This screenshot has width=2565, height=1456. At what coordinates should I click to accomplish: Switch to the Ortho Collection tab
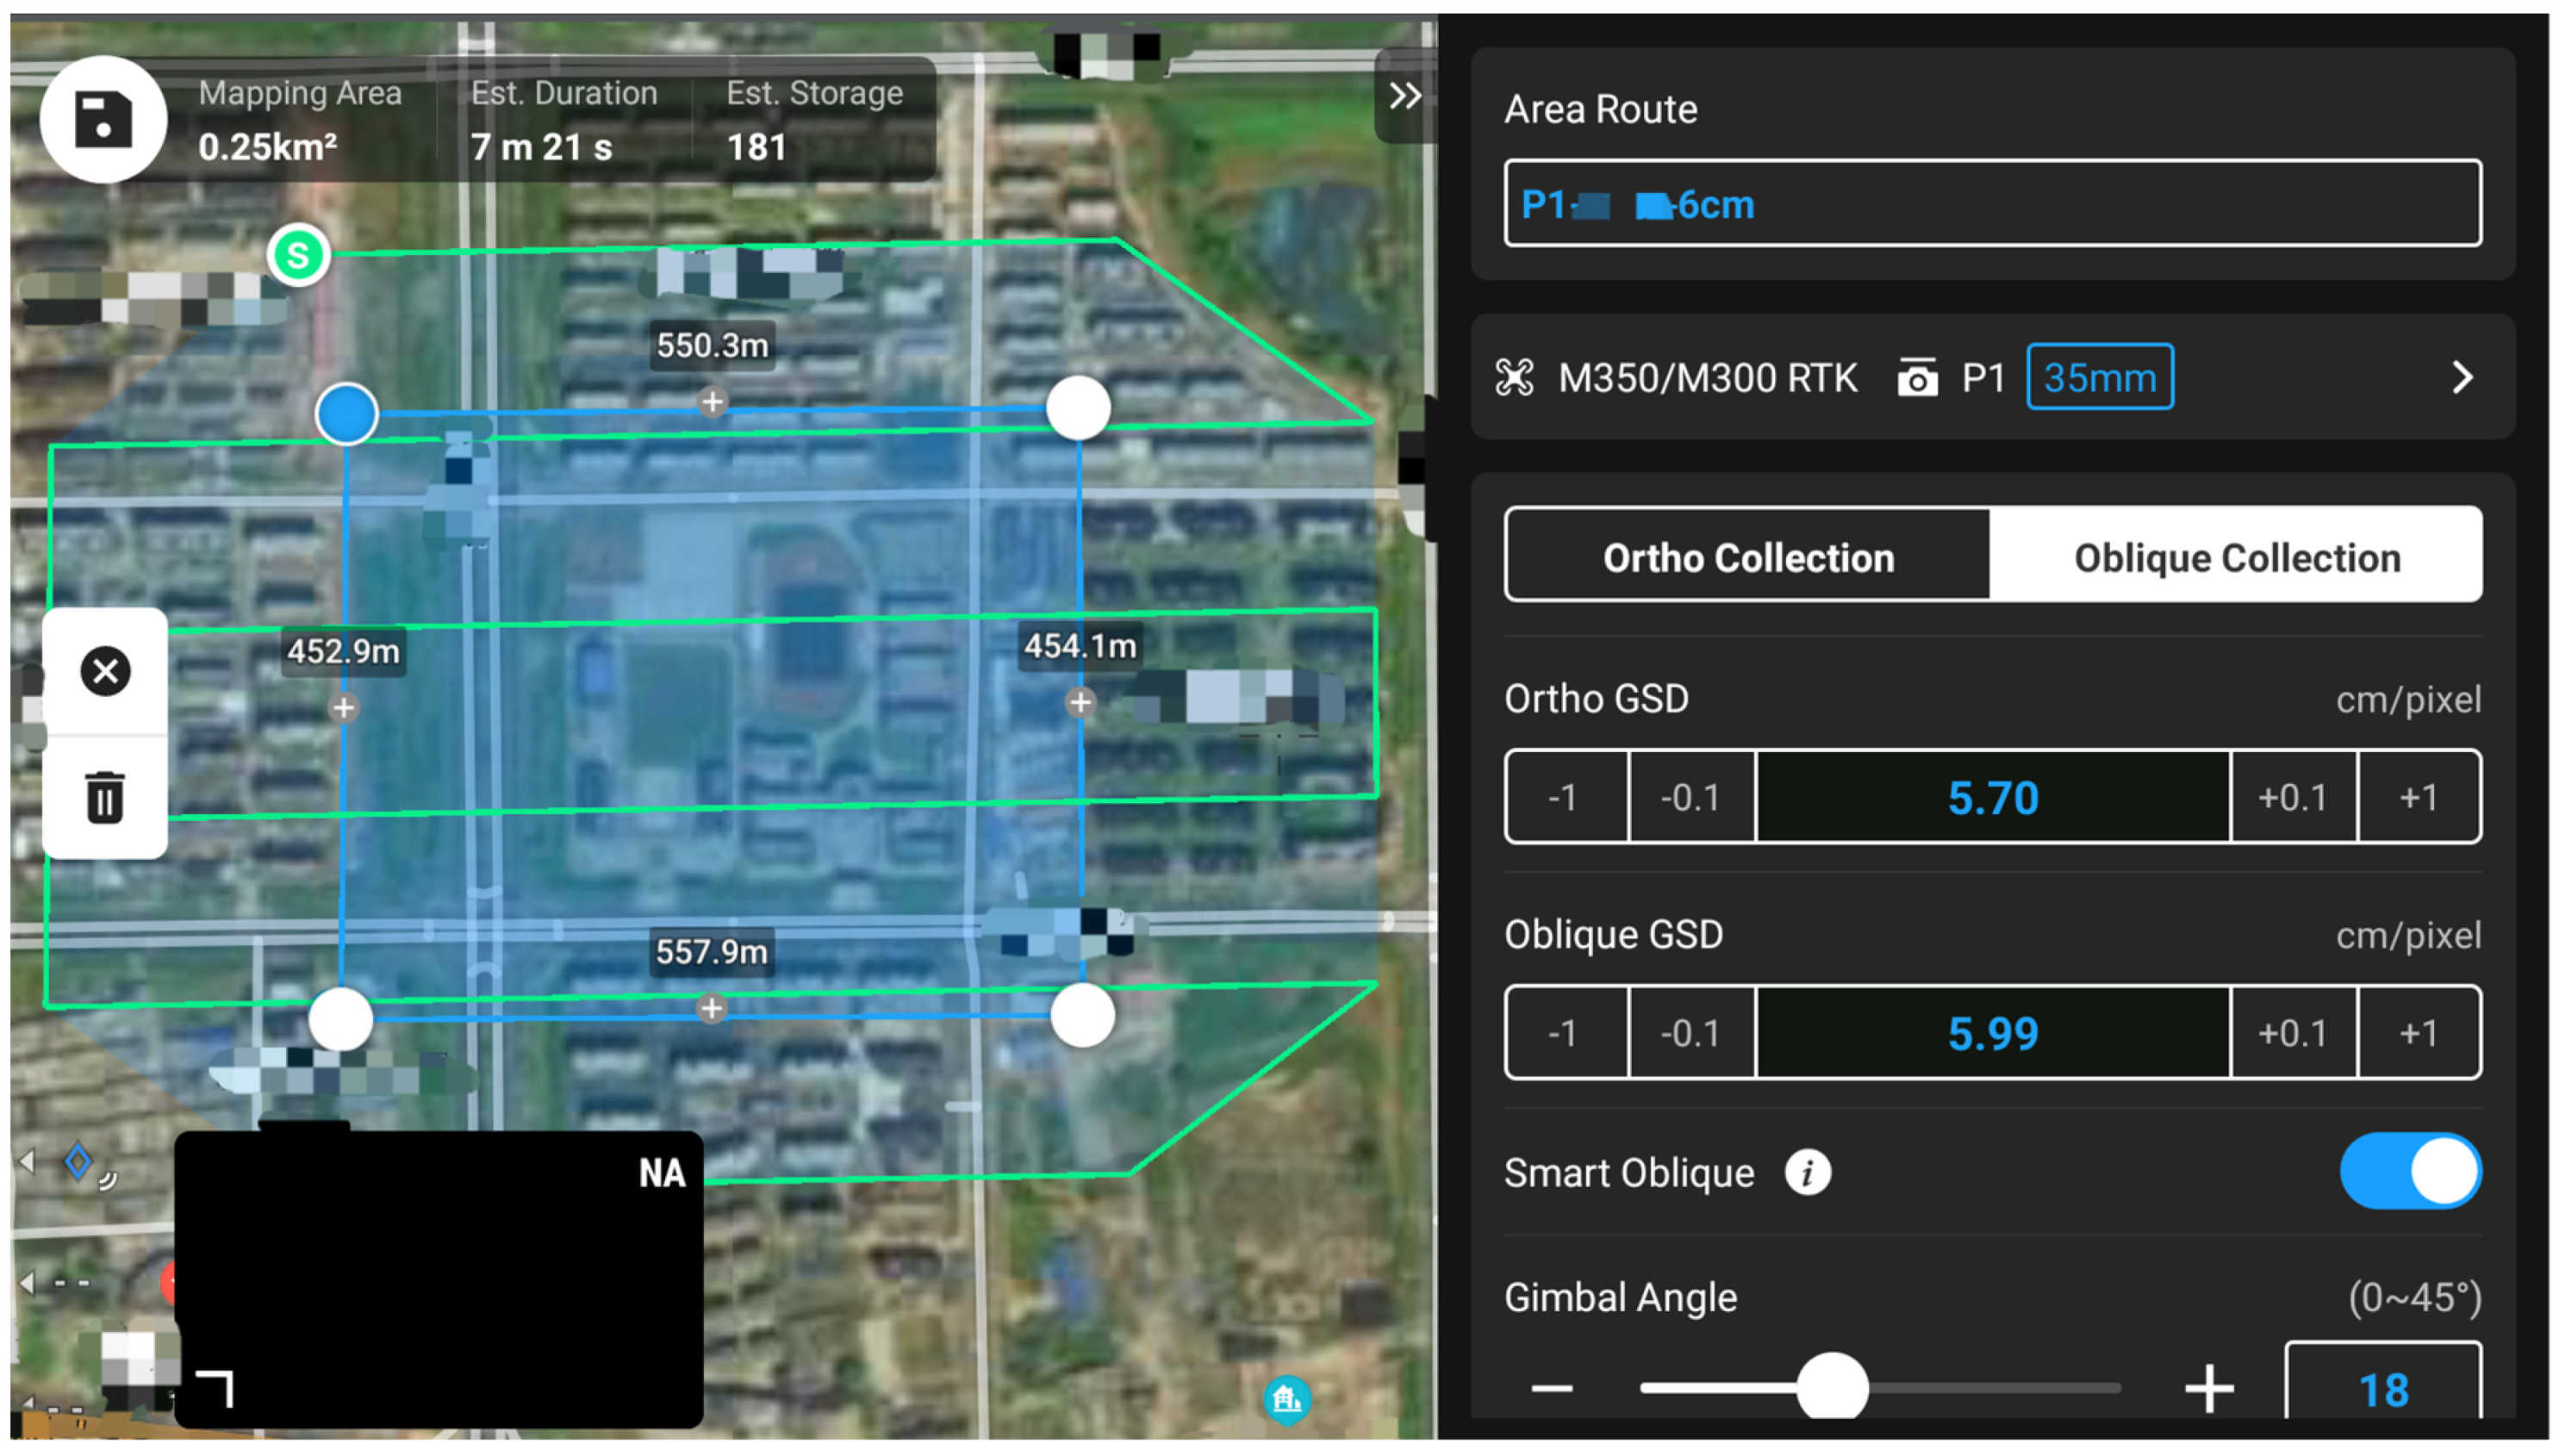1748,557
